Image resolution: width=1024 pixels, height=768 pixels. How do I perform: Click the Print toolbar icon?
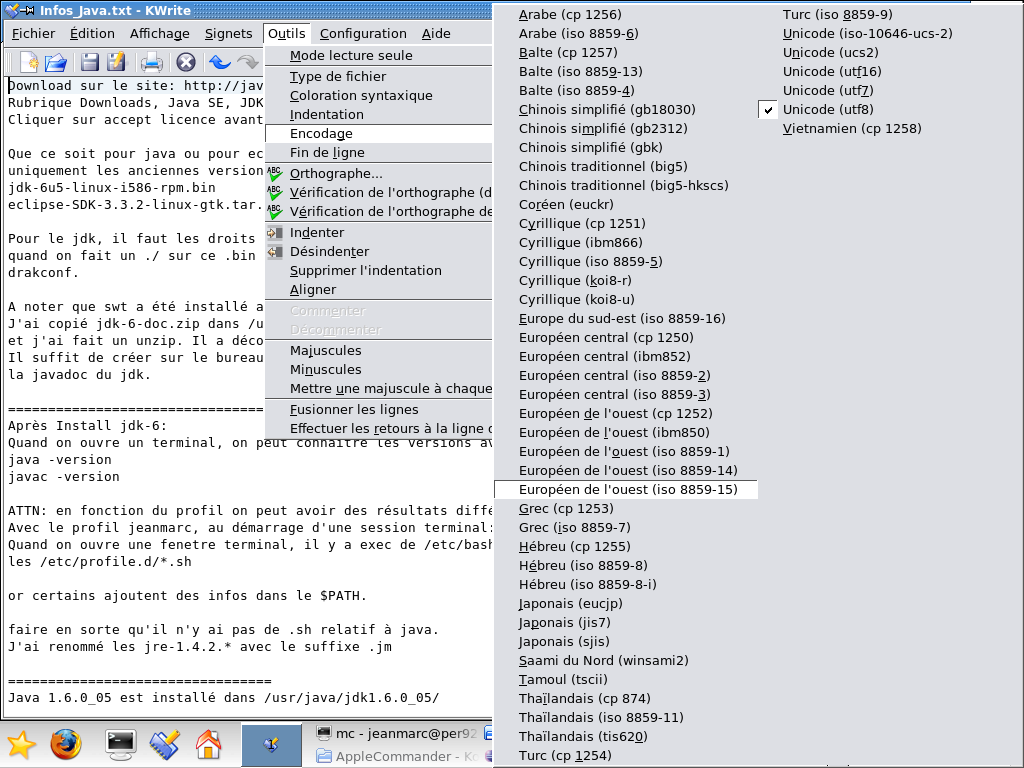click(152, 63)
